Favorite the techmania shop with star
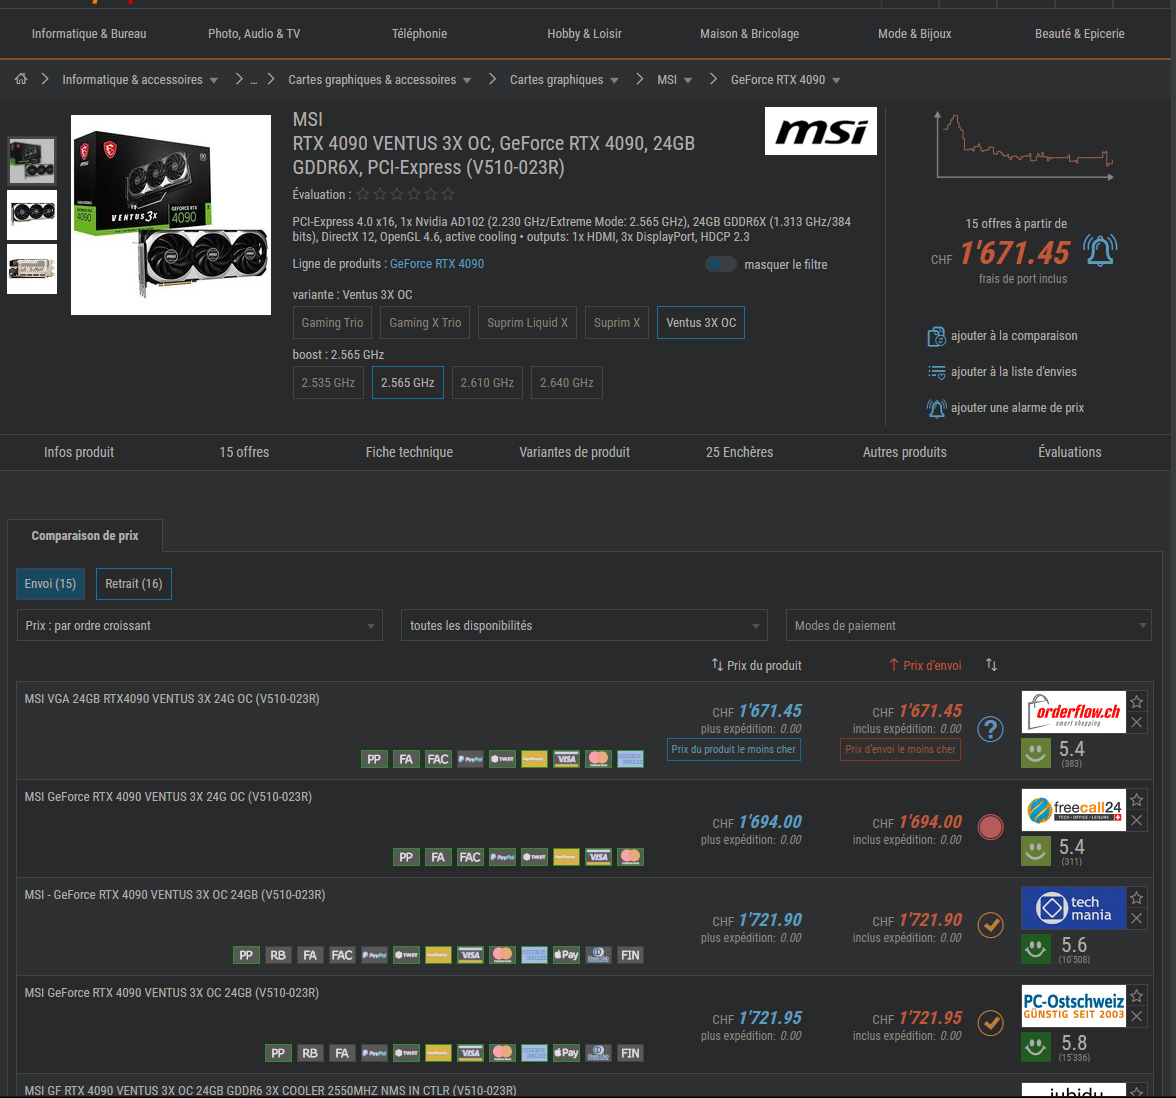1176x1098 pixels. tap(1136, 898)
